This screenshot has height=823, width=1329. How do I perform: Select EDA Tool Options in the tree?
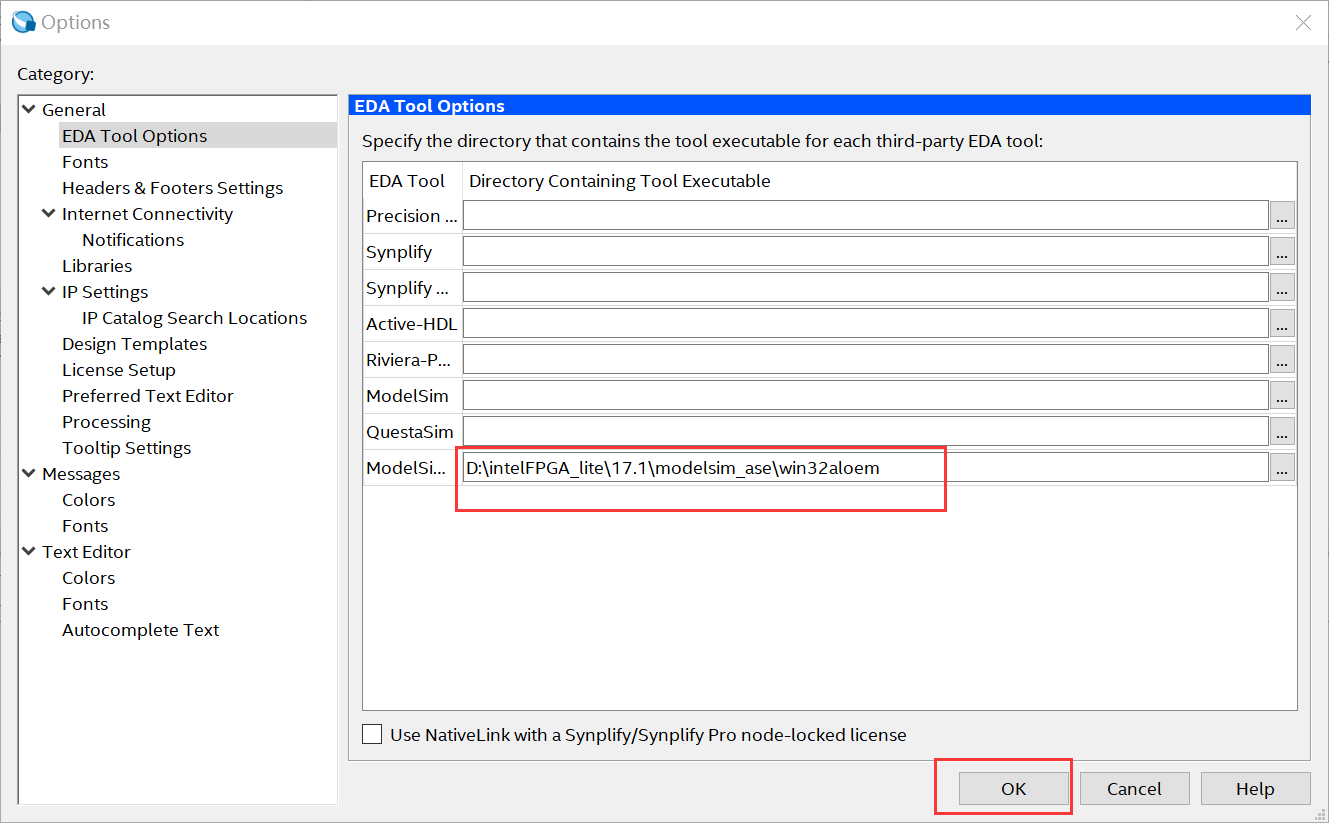coord(135,136)
